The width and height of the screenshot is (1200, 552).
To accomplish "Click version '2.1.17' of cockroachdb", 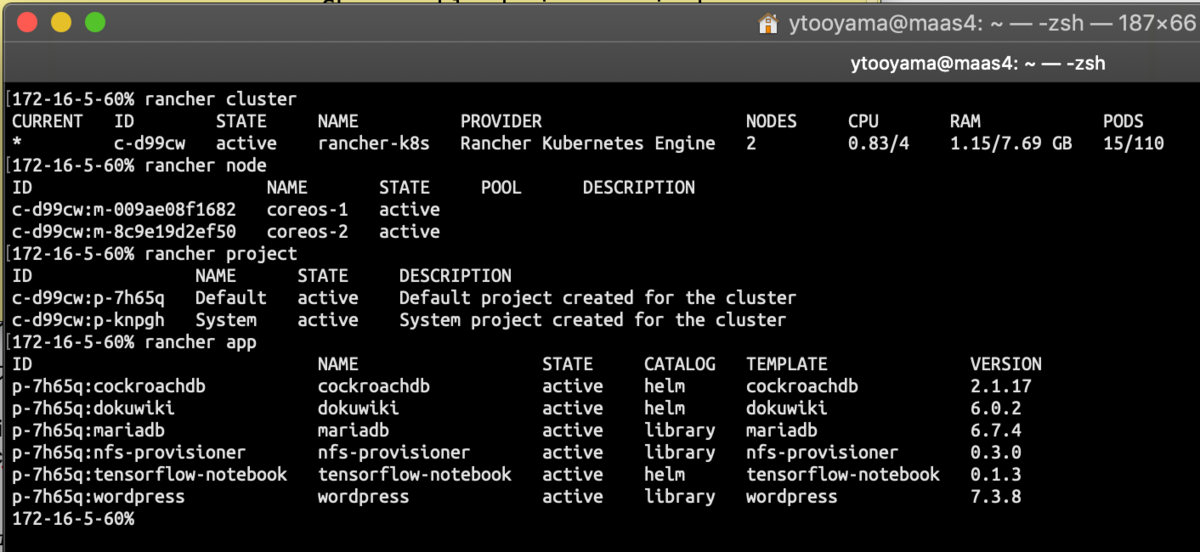I will [1001, 386].
